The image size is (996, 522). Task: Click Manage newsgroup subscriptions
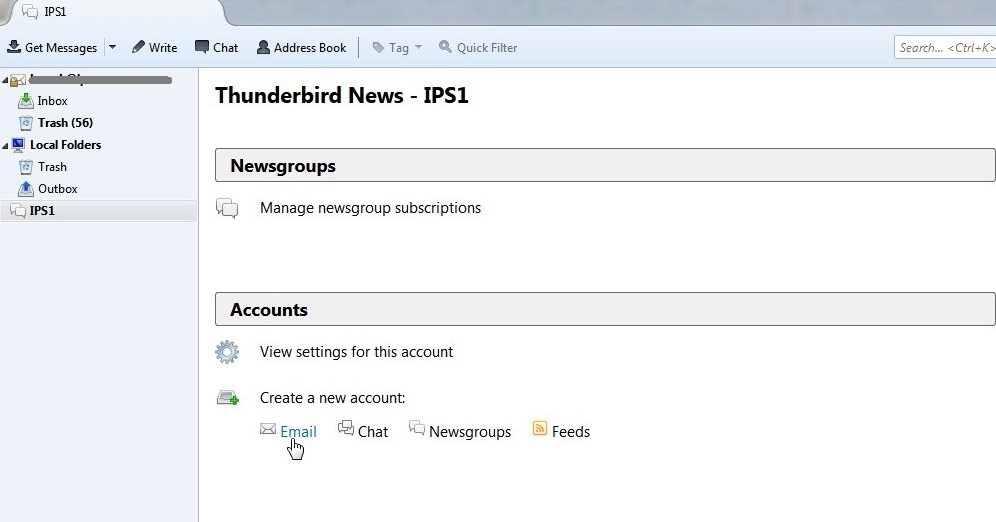pos(370,208)
